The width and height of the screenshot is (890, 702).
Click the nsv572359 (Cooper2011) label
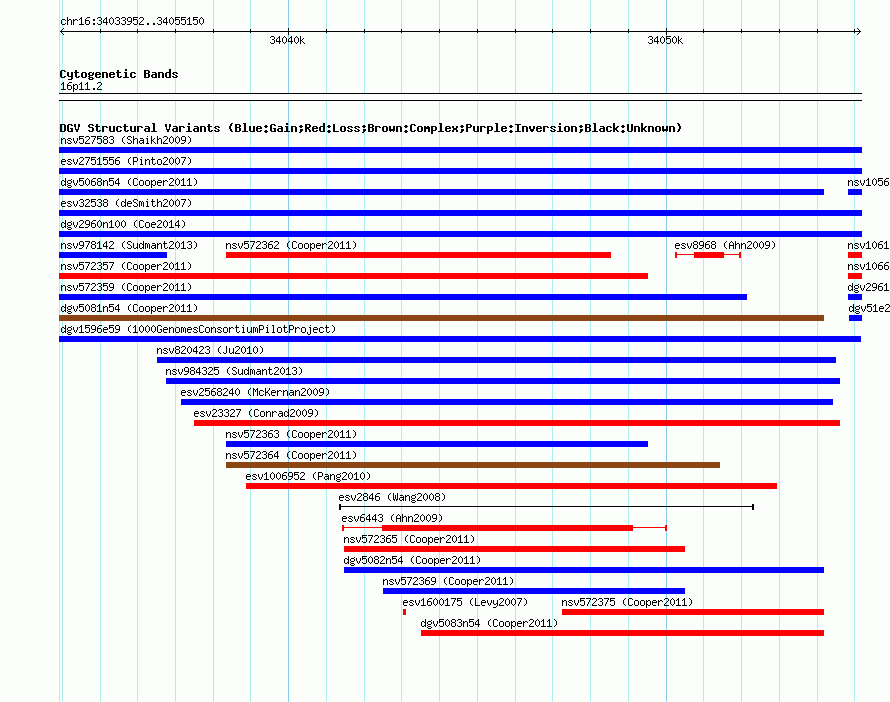(126, 287)
